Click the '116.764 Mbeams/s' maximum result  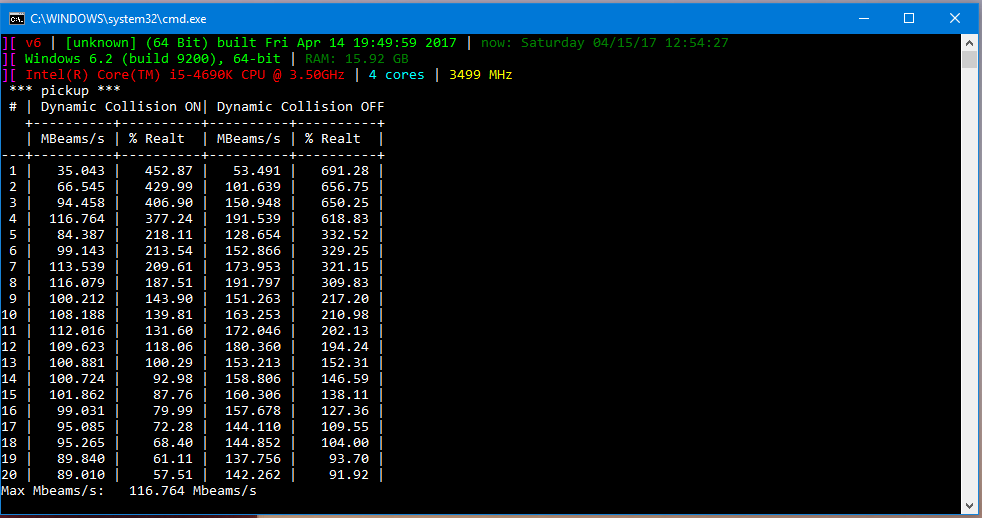click(x=193, y=490)
